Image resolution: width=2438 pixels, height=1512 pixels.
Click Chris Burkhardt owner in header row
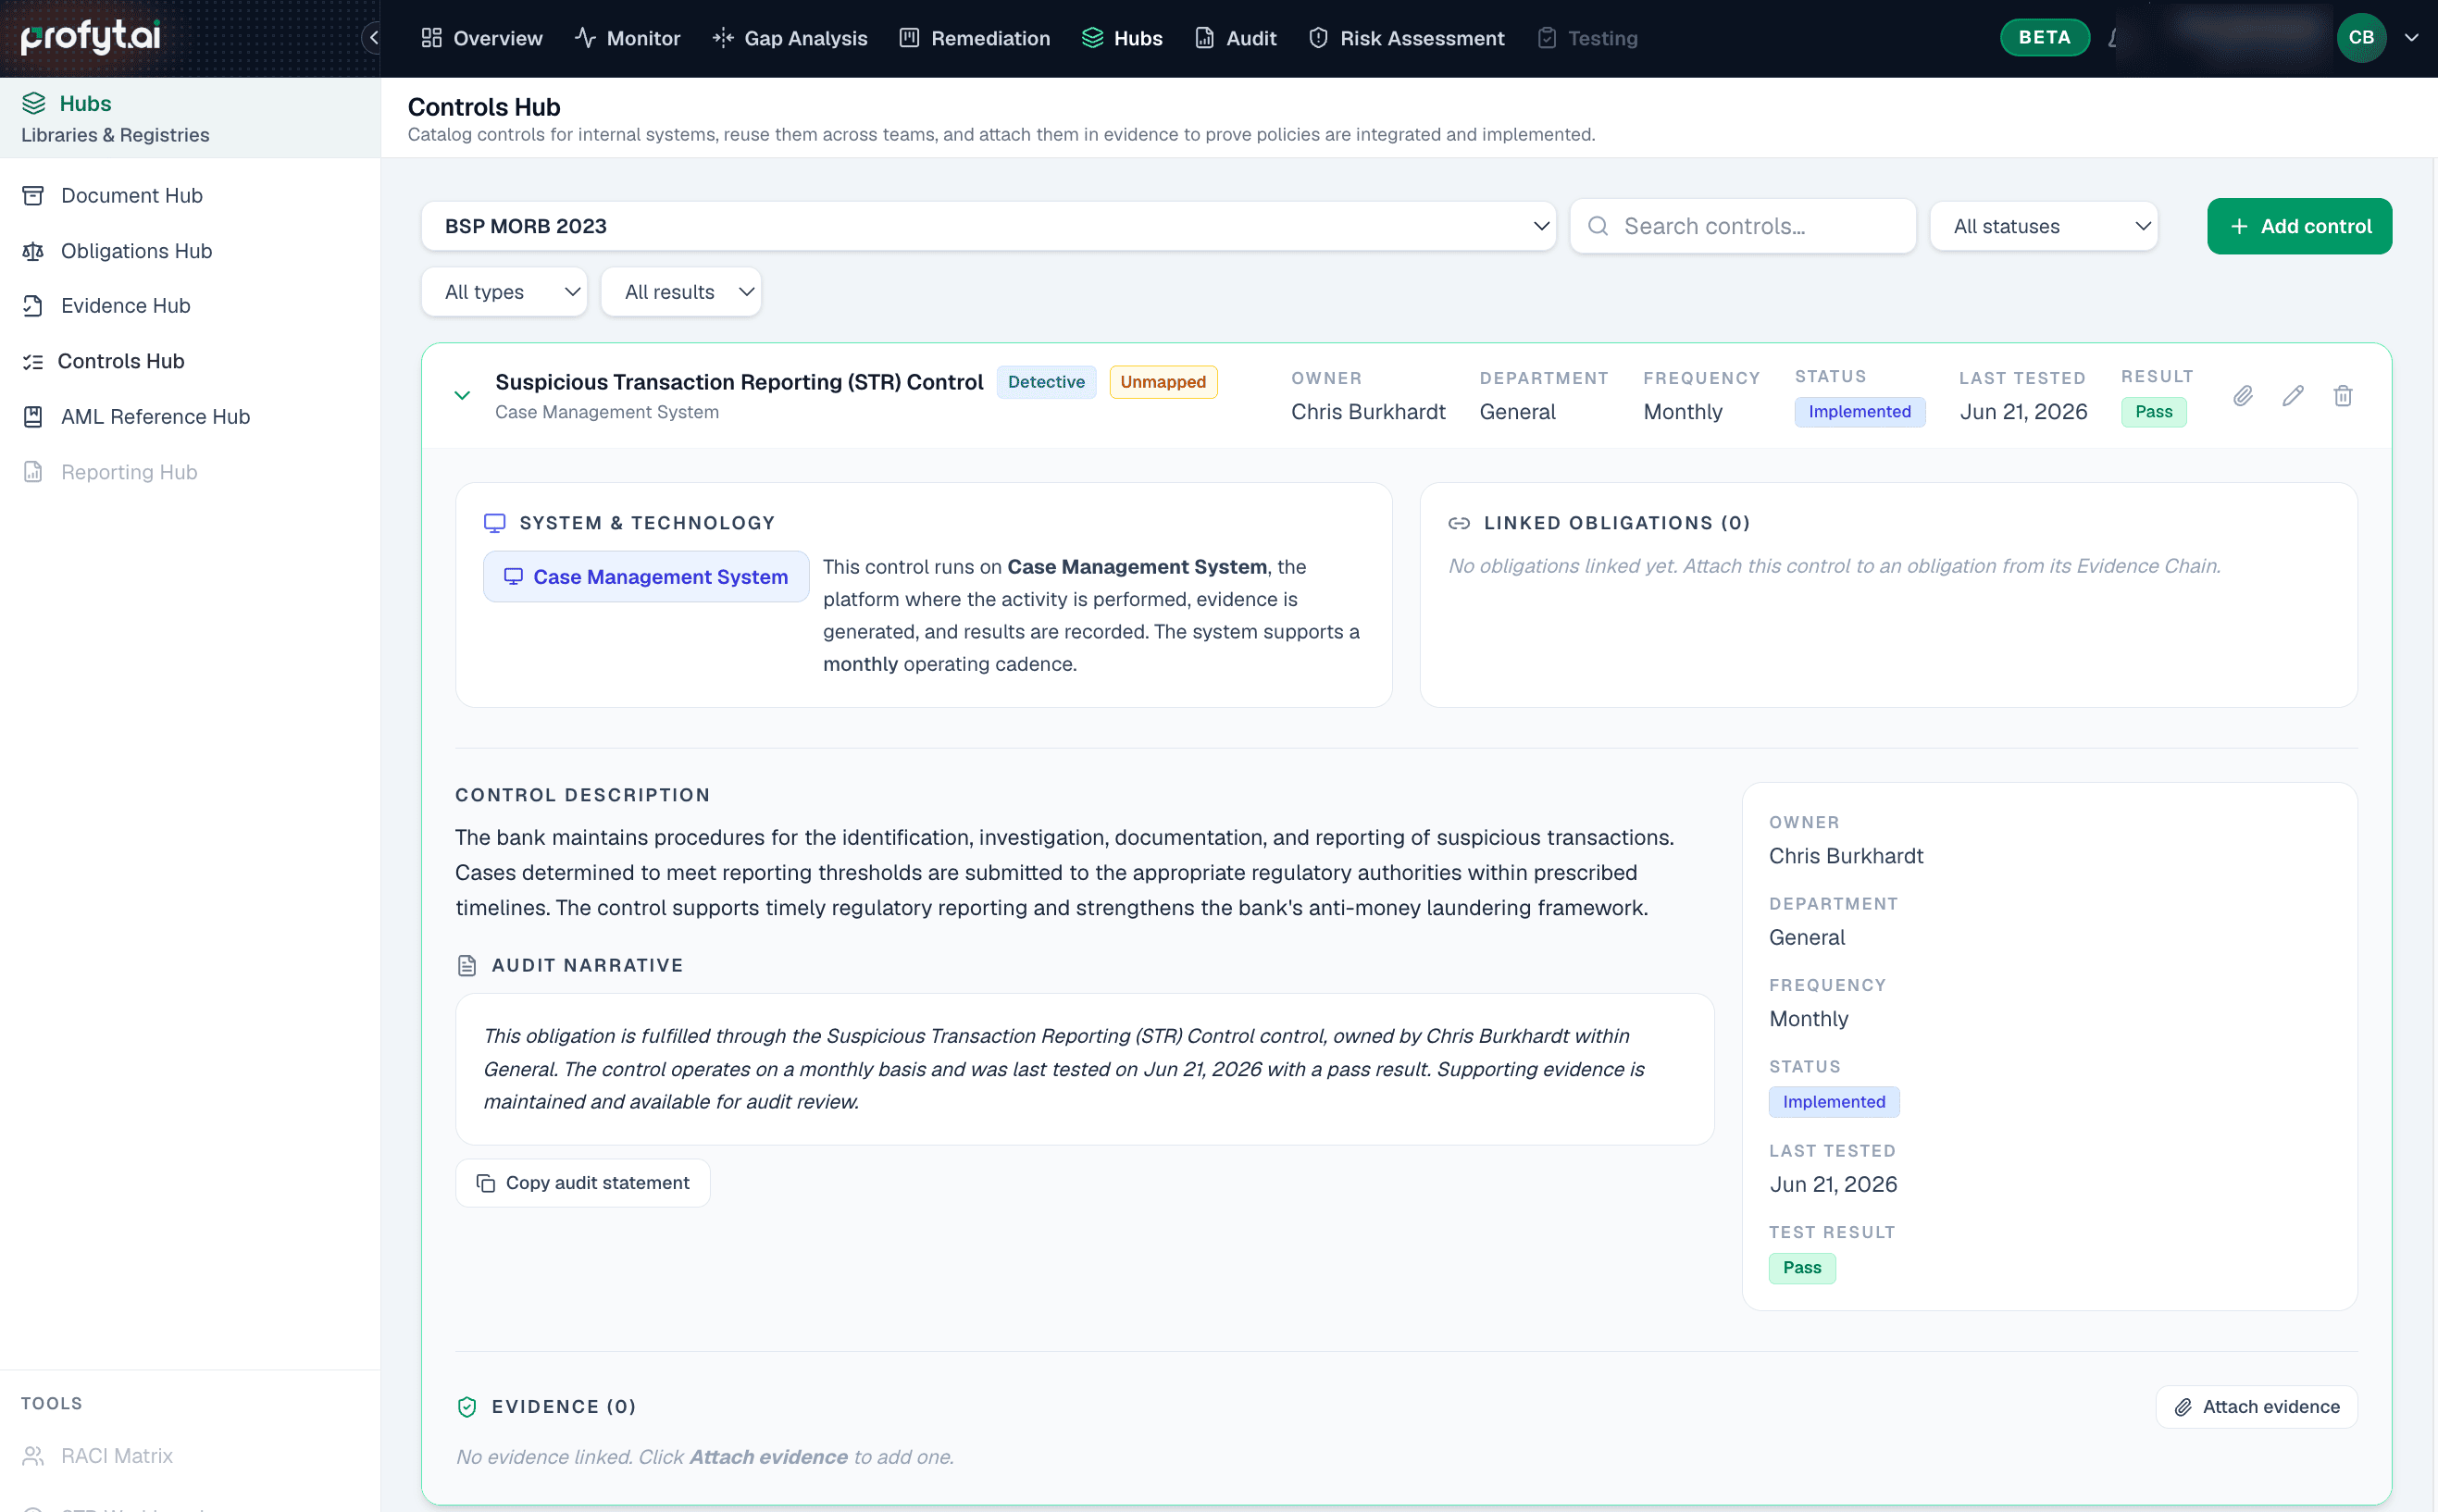point(1368,412)
